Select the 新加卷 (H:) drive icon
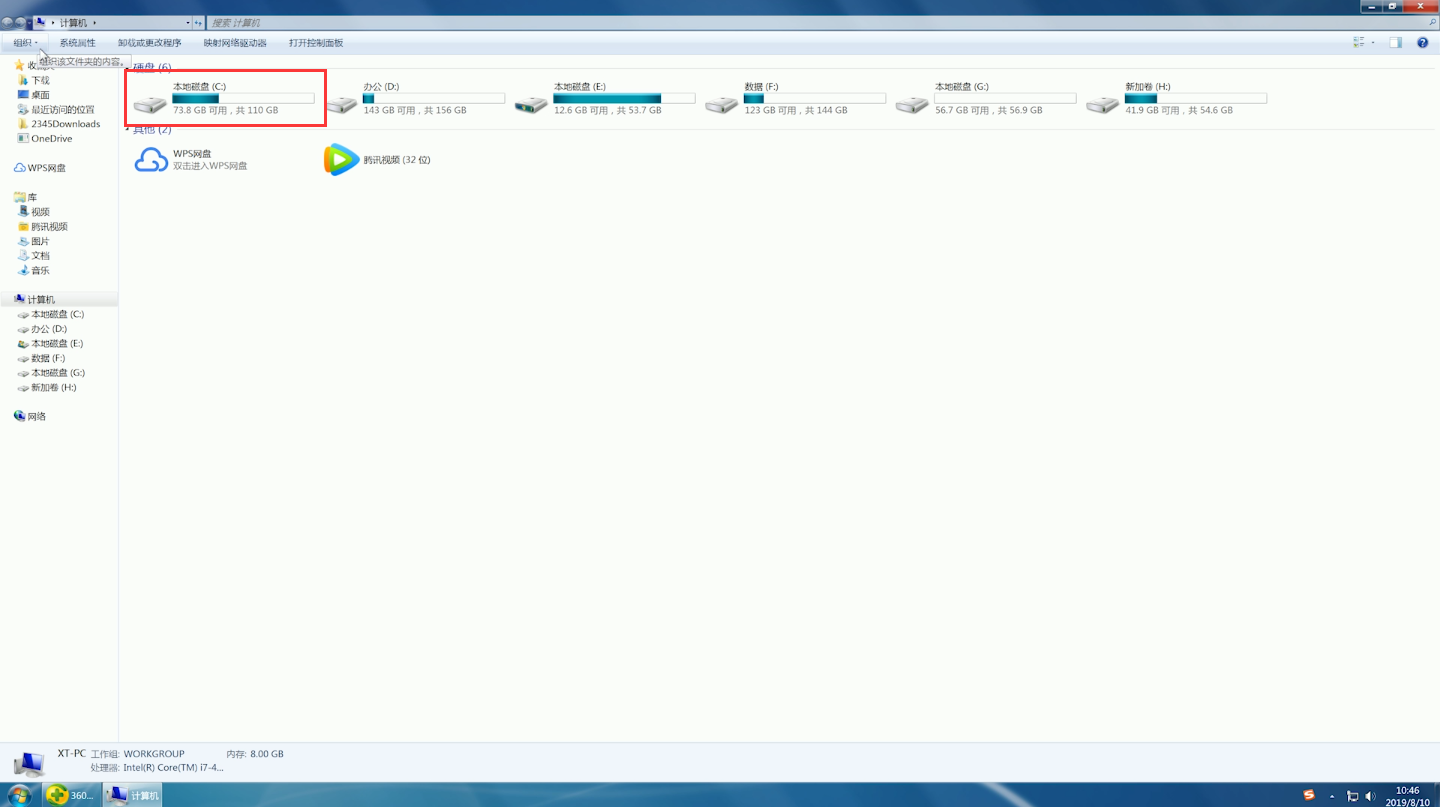The width and height of the screenshot is (1440, 807). 1103,103
